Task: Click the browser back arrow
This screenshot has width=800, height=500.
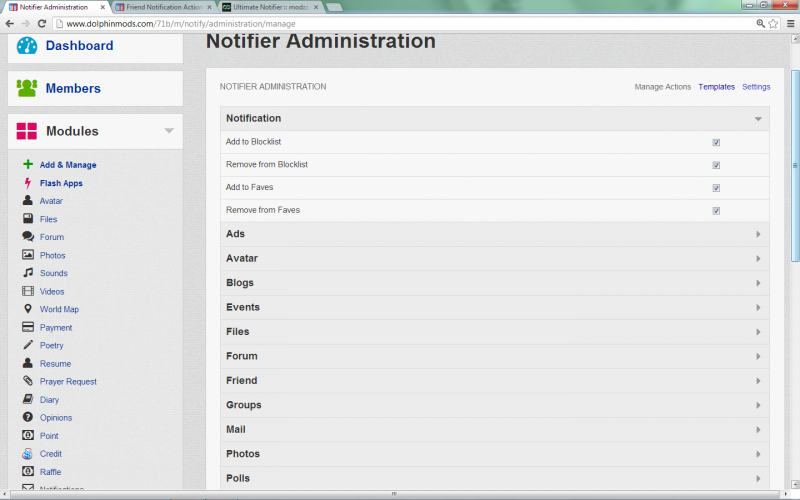Action: (x=10, y=23)
